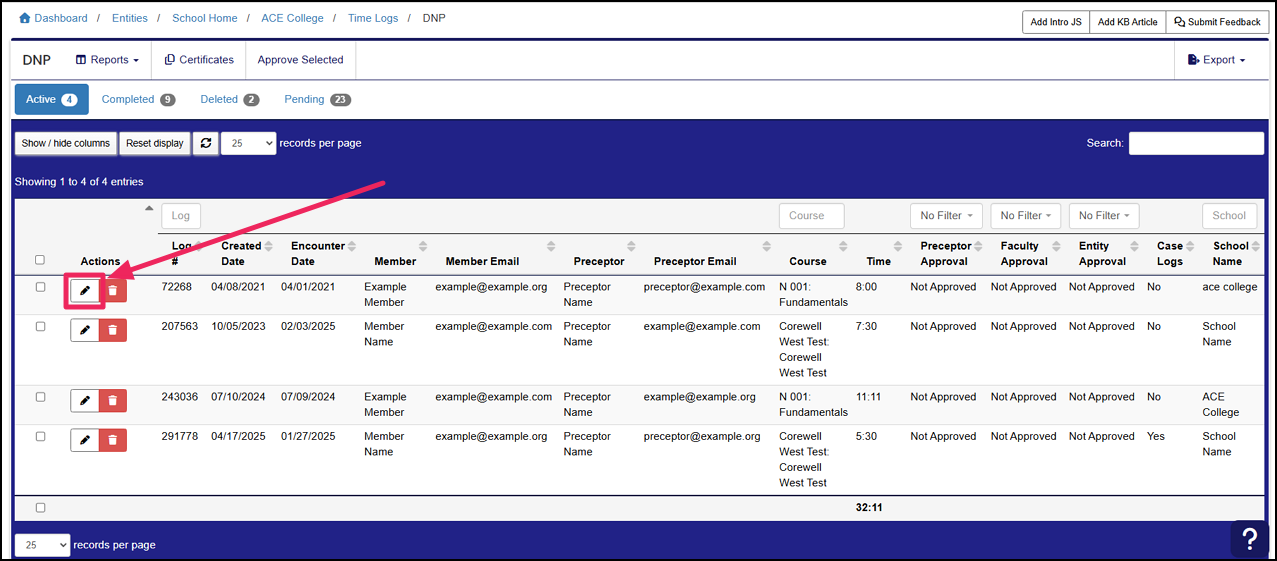Switch to the Active tab

coord(52,99)
